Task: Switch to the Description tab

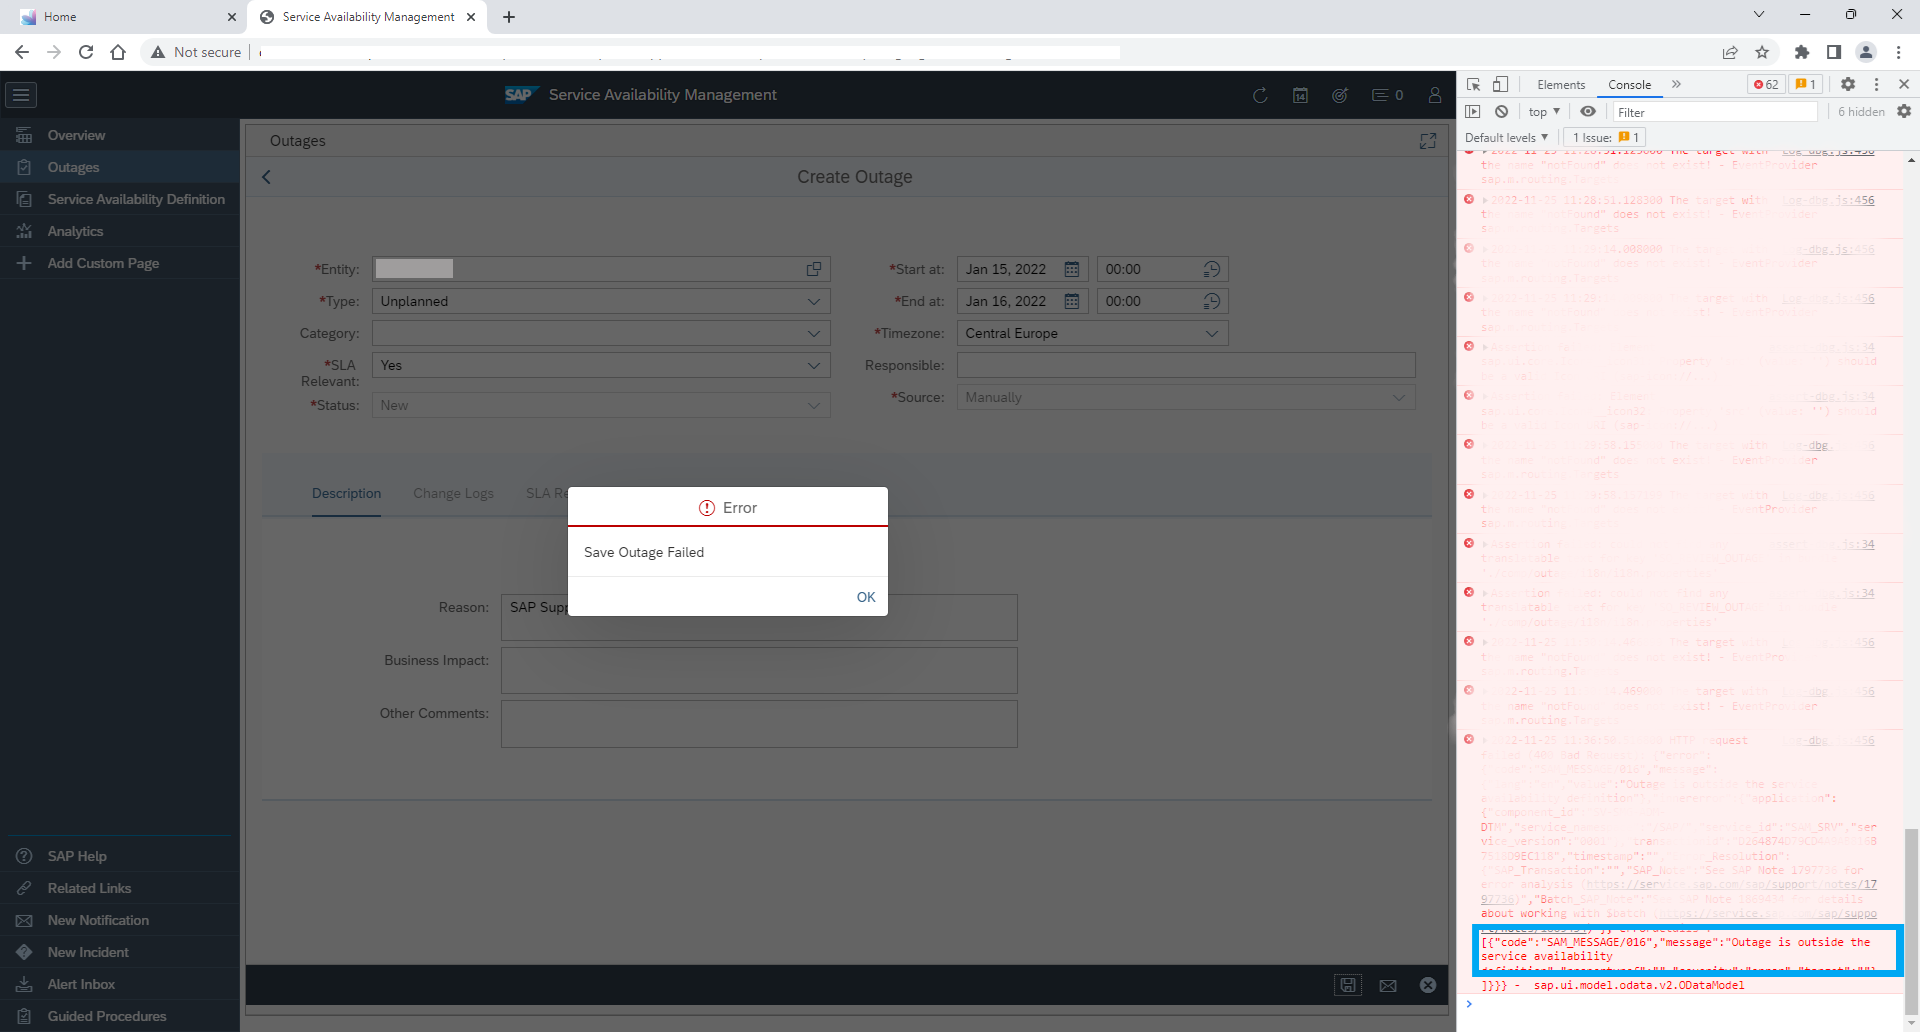Action: [346, 493]
